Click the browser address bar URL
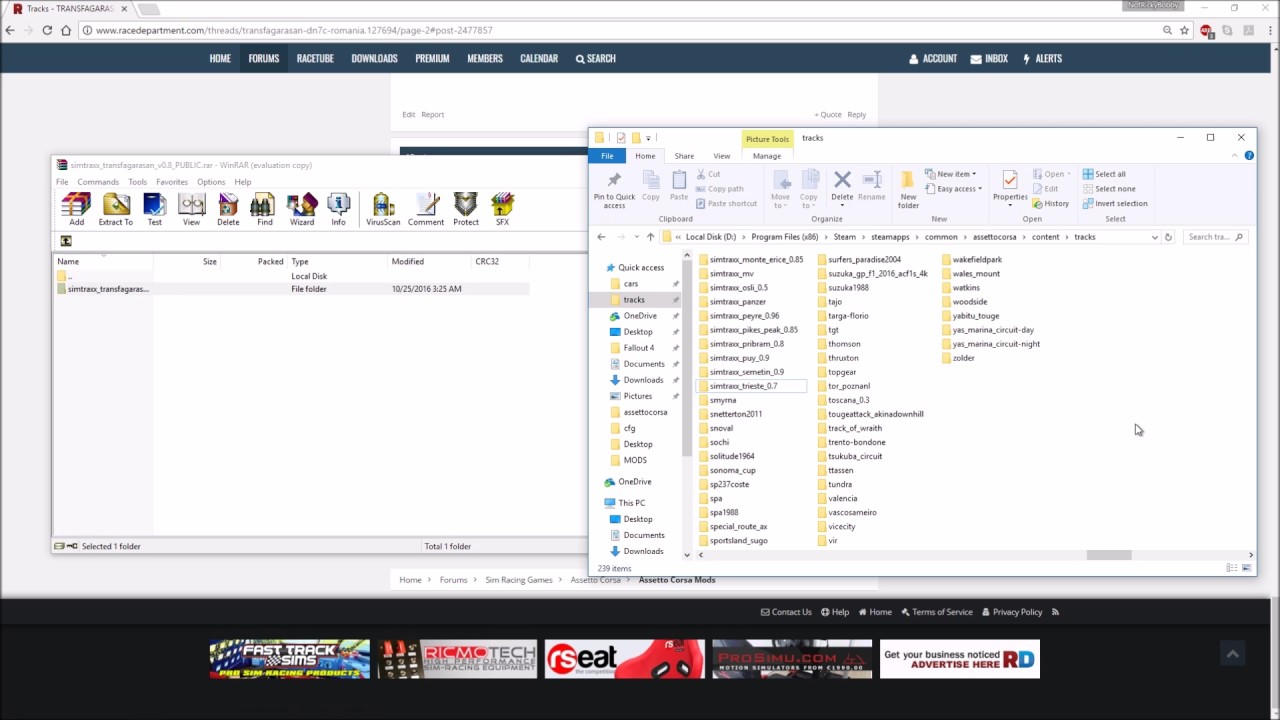 click(x=294, y=30)
